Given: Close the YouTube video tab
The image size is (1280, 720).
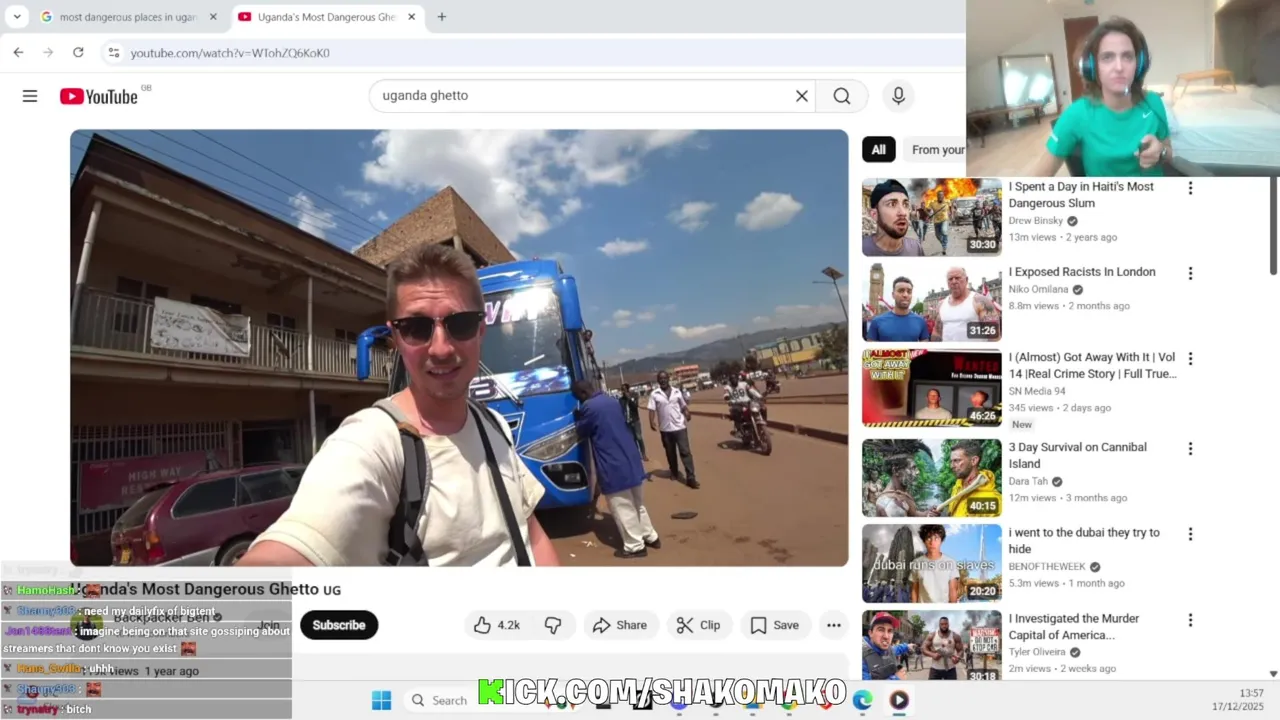Looking at the screenshot, I should pyautogui.click(x=411, y=17).
